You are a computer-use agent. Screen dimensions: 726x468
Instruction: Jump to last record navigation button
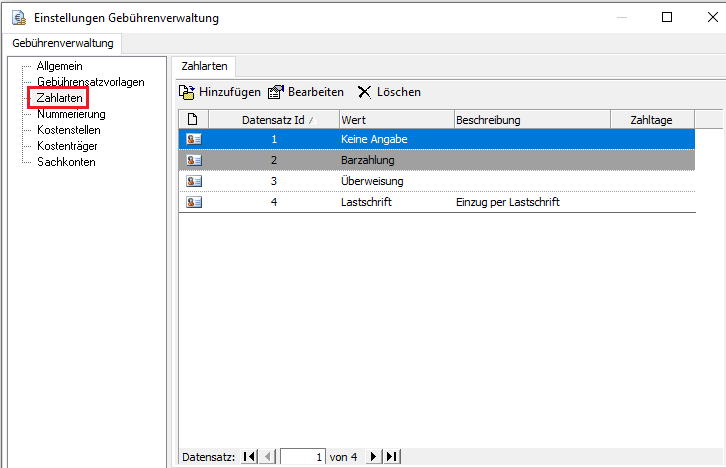coord(392,457)
